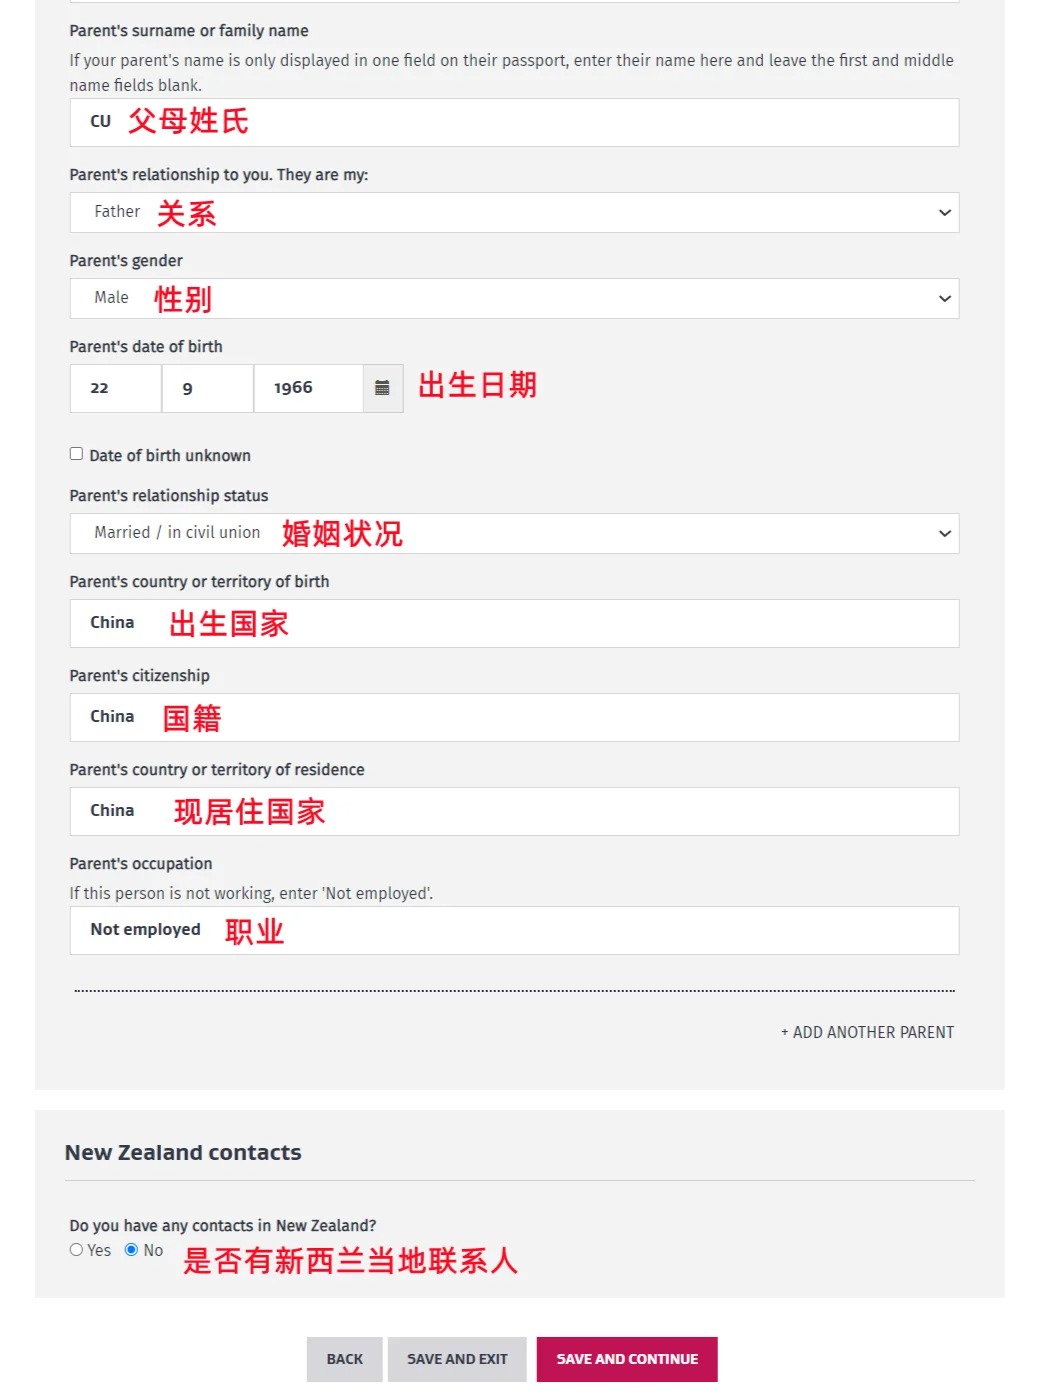Expand the parent's relationship to you dropdown
Screen dimensions: 1048x1398
514,213
